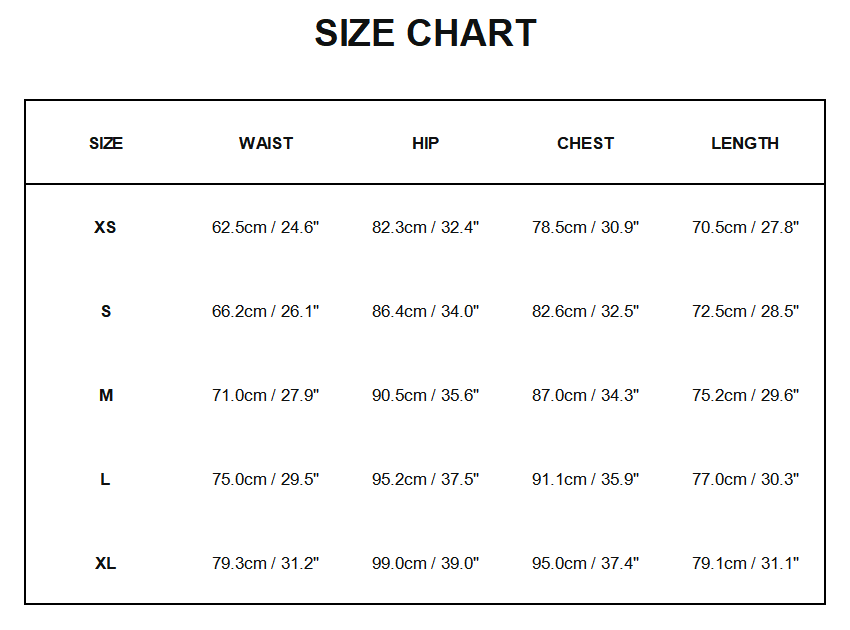Select L chest value 91.1cm / 35.9"
The image size is (850, 630).
[585, 479]
